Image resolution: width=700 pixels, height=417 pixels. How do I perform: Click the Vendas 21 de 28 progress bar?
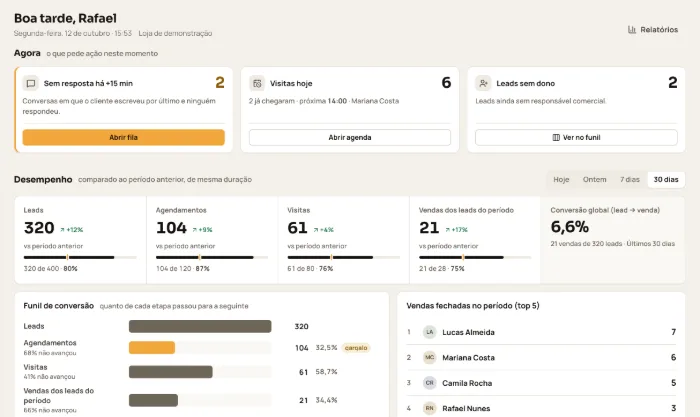475,258
